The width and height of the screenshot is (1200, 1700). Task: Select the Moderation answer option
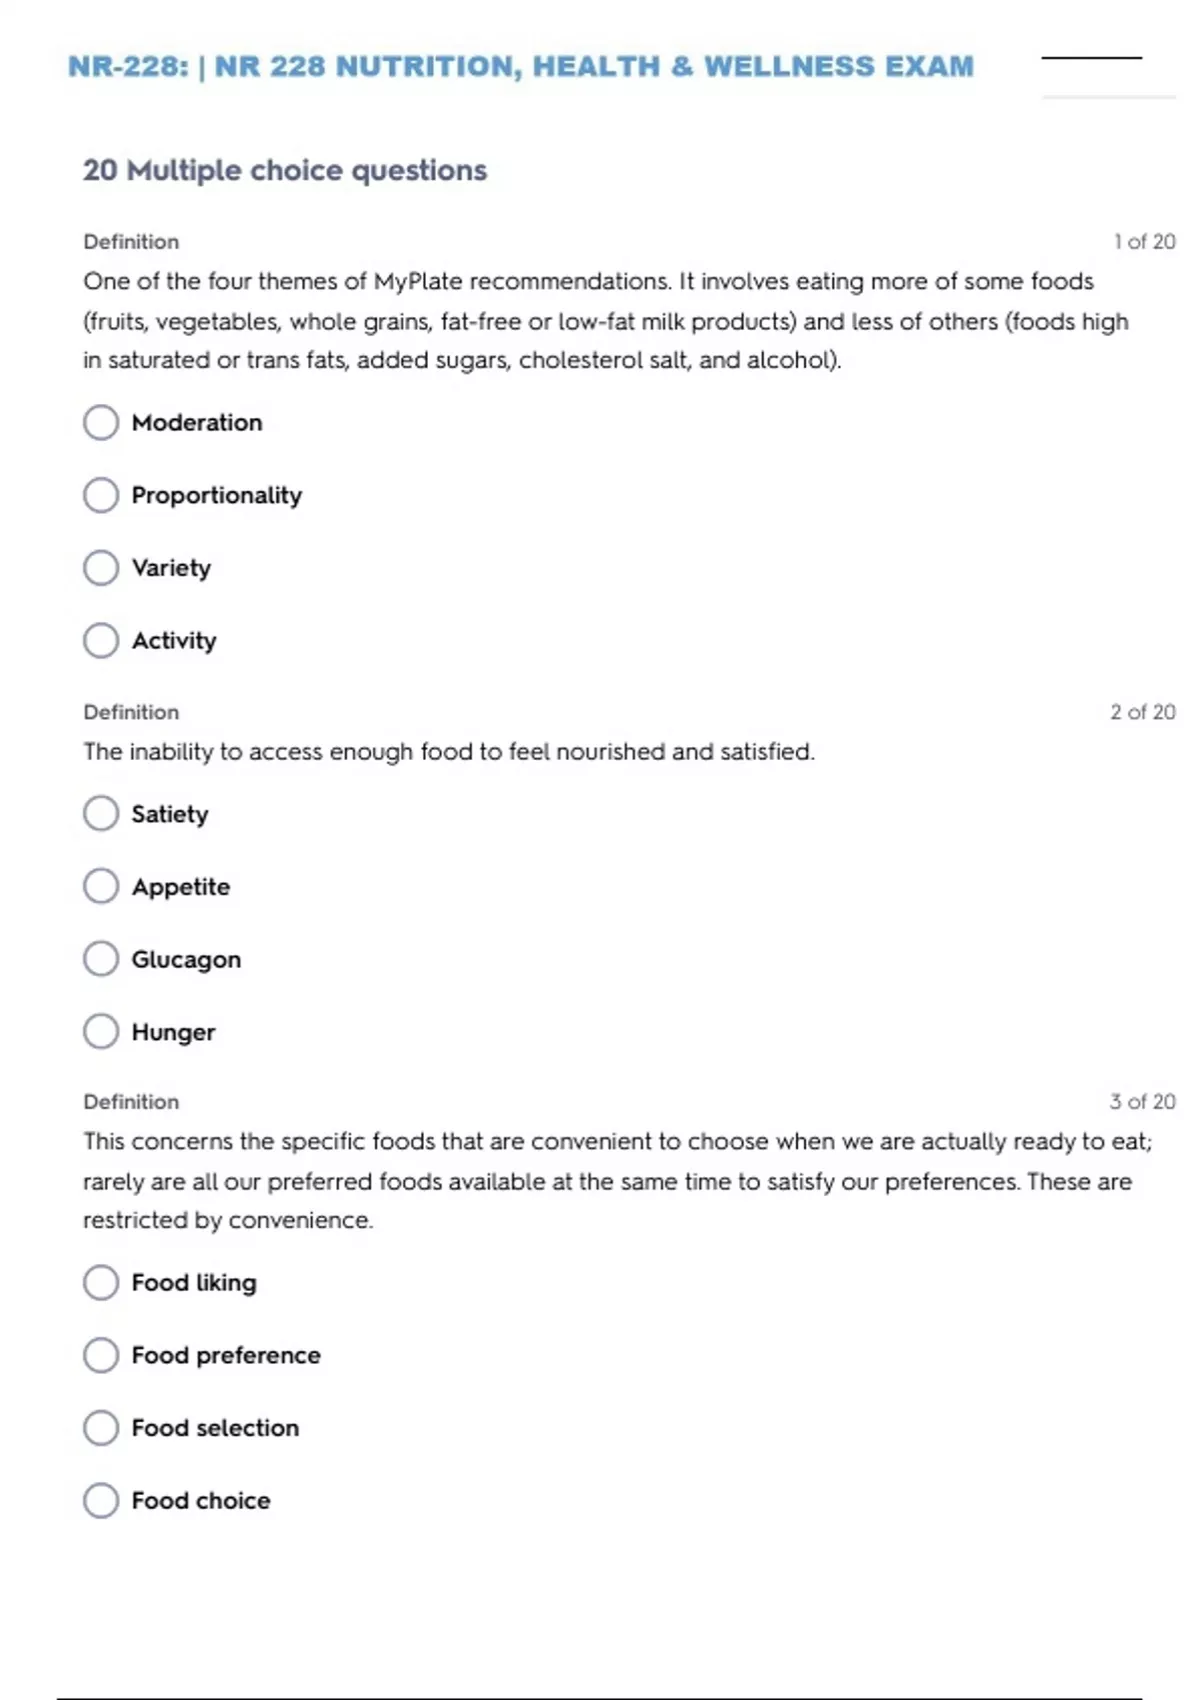pyautogui.click(x=101, y=422)
